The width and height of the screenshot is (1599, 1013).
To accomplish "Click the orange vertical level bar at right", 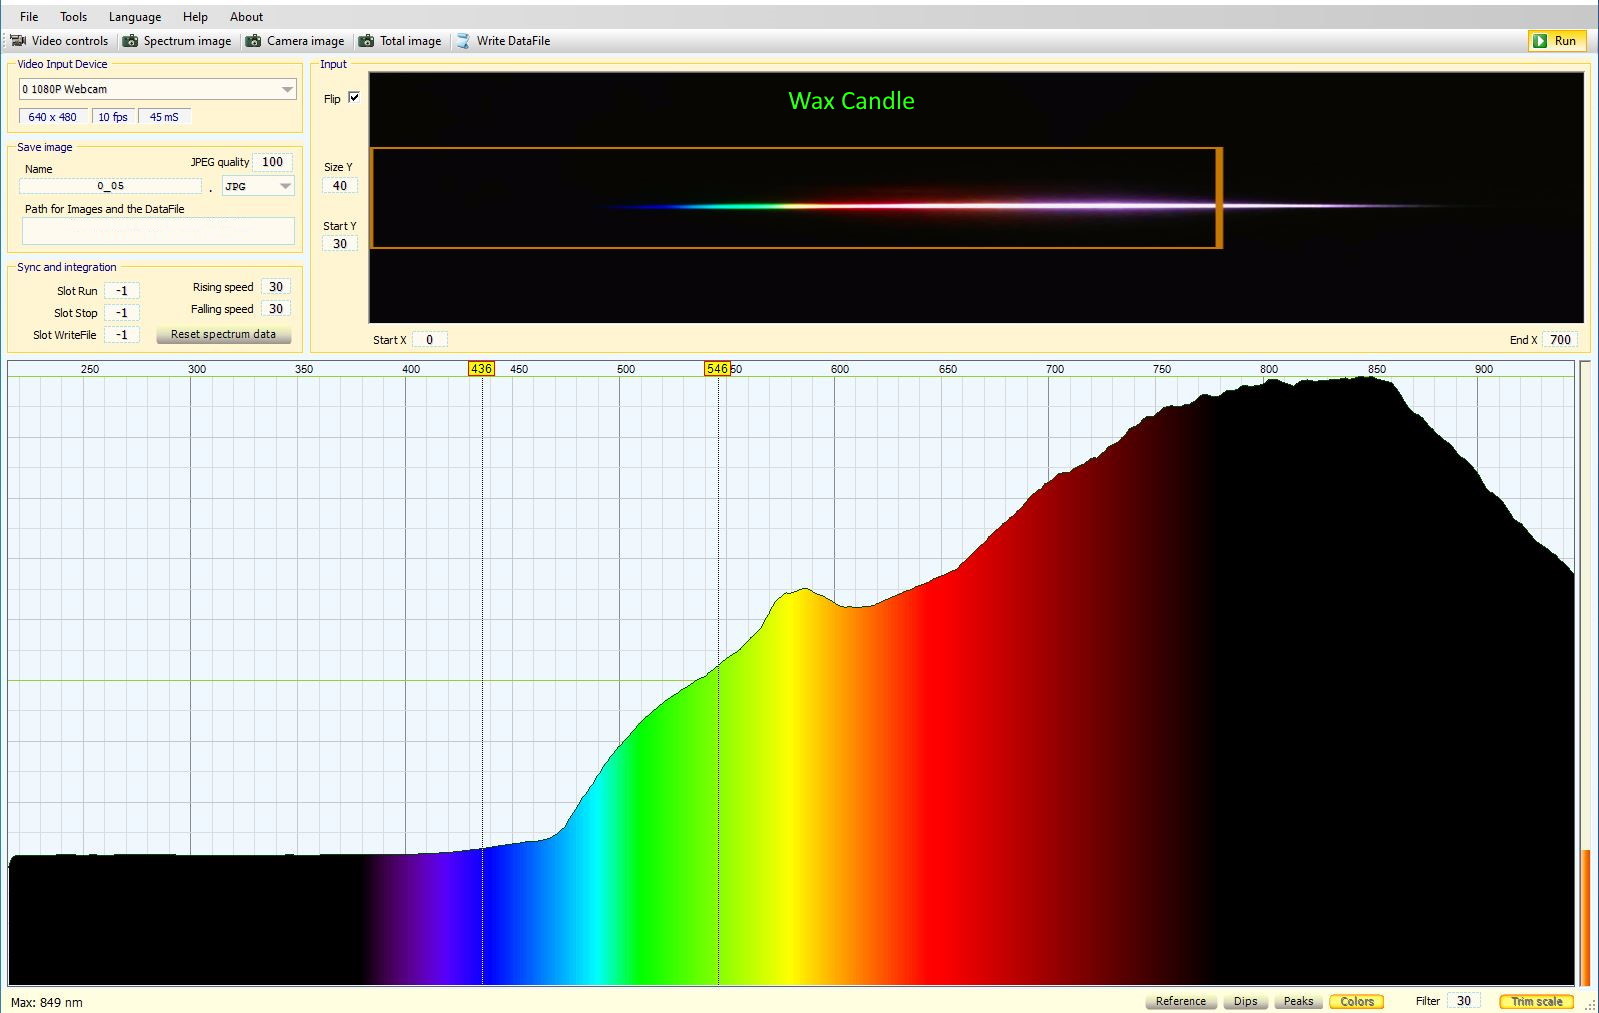I will [x=1585, y=917].
